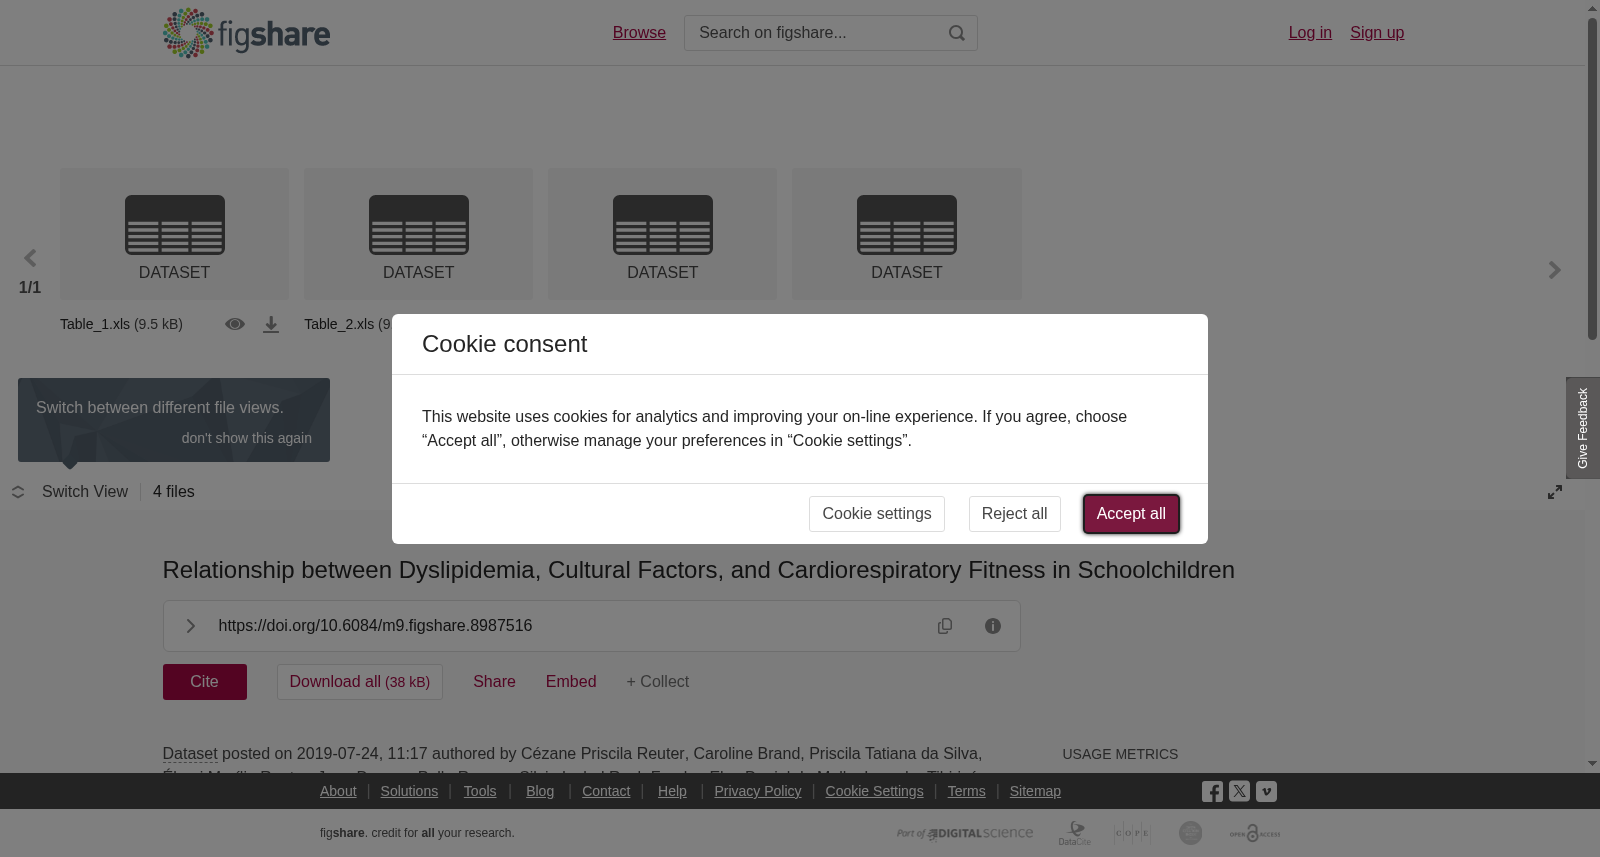Click Switch View label
The width and height of the screenshot is (1600, 857).
click(x=85, y=492)
